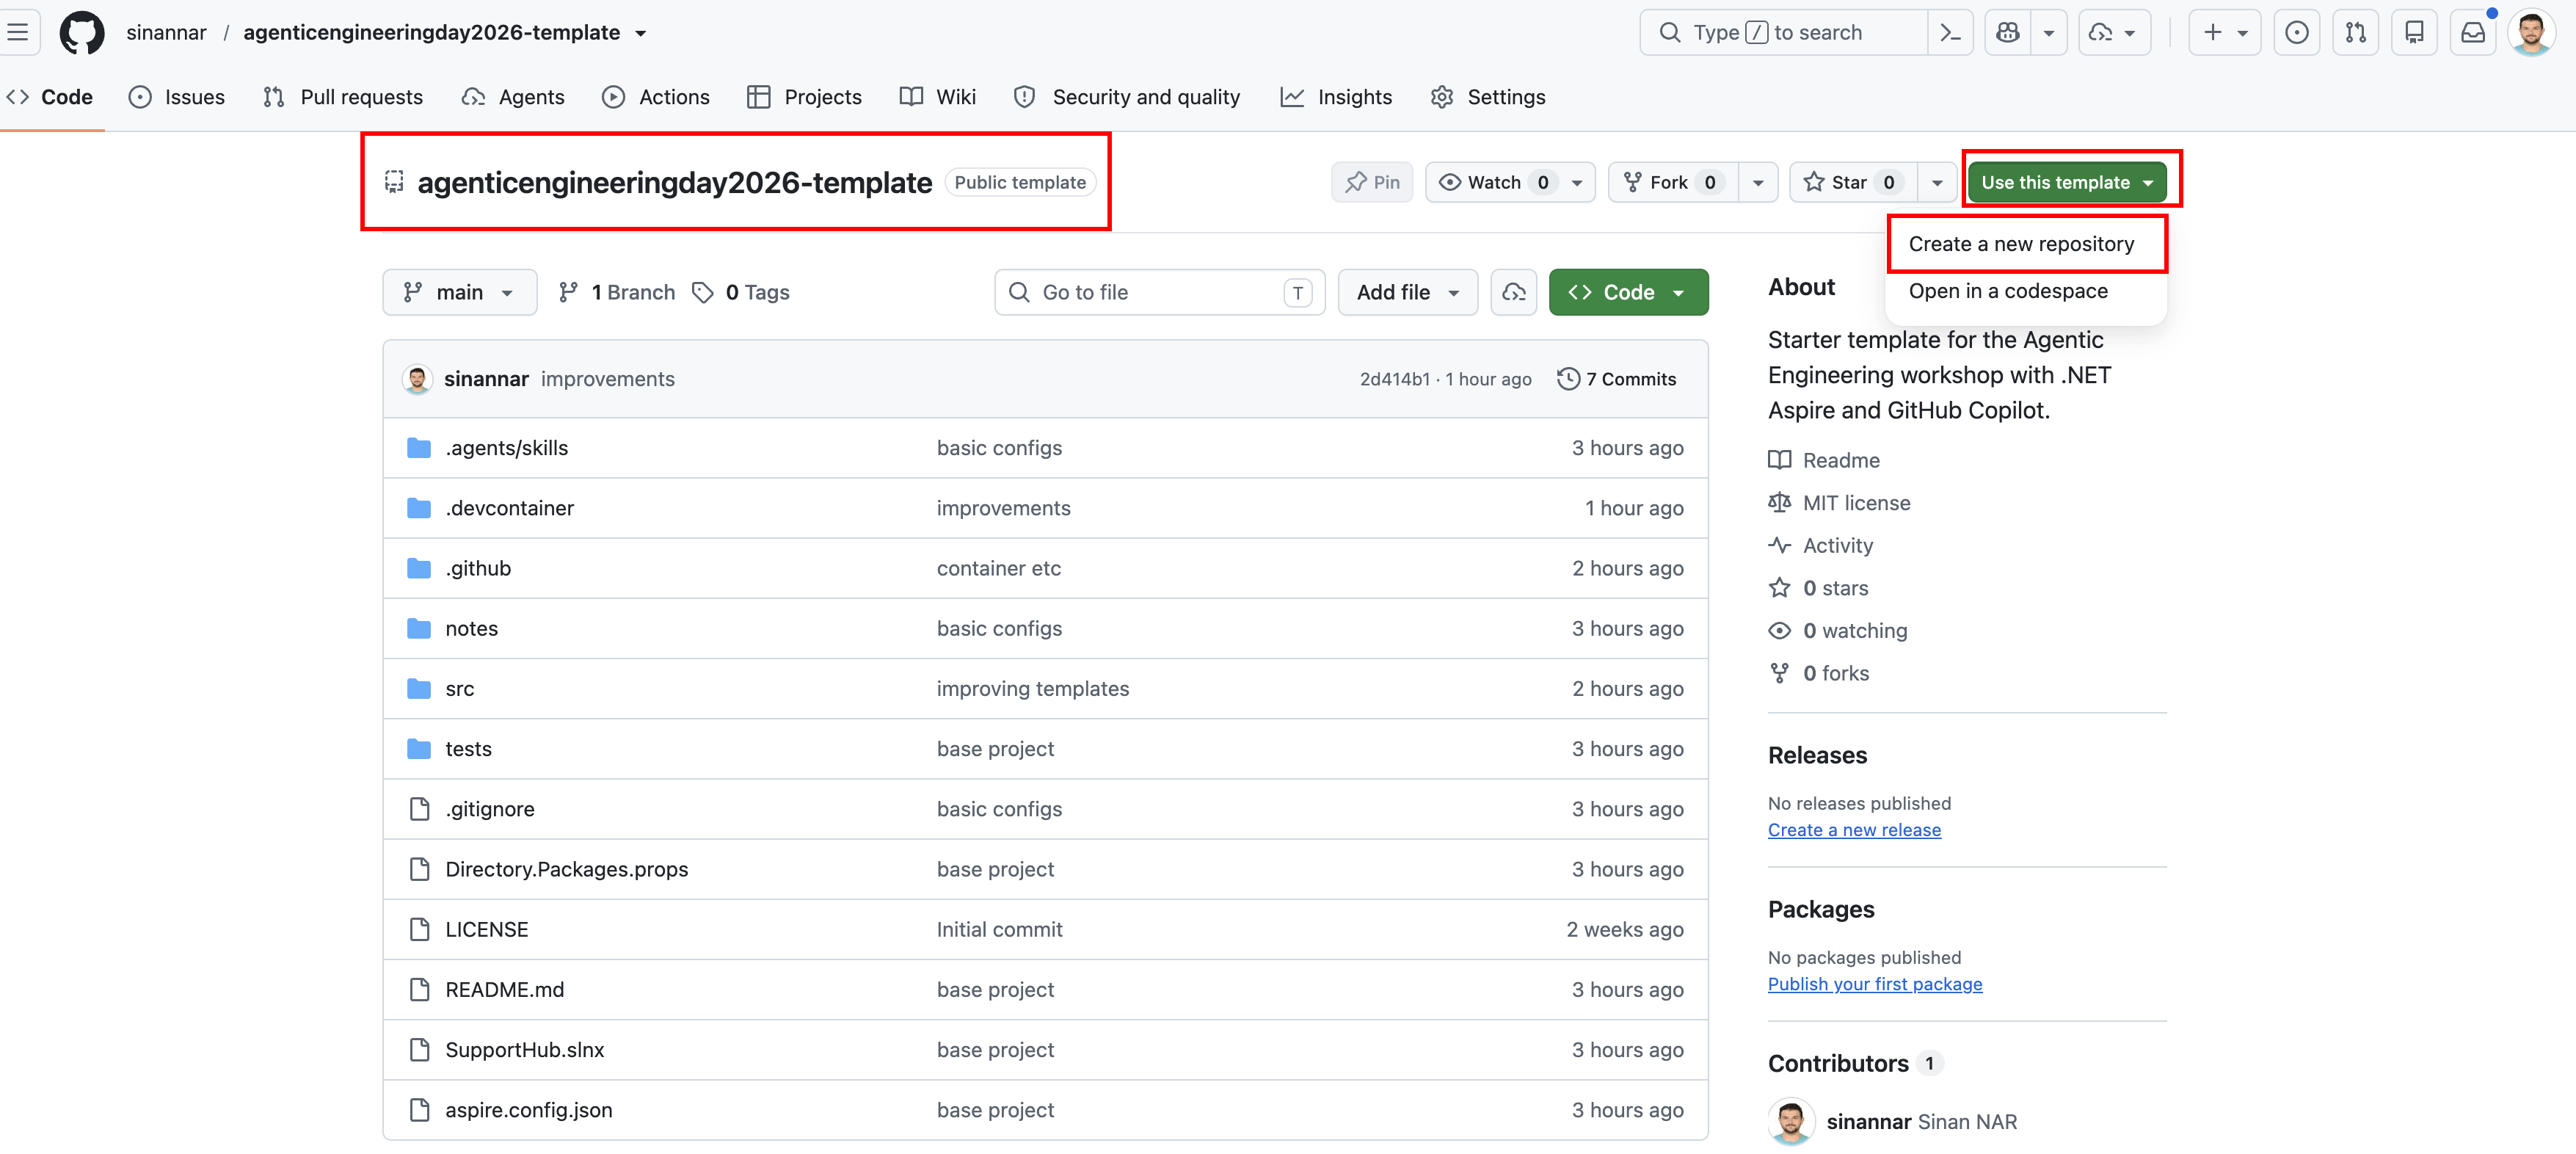Open notifications inbox icon
Viewport: 2576px width, 1154px height.
(x=2473, y=32)
